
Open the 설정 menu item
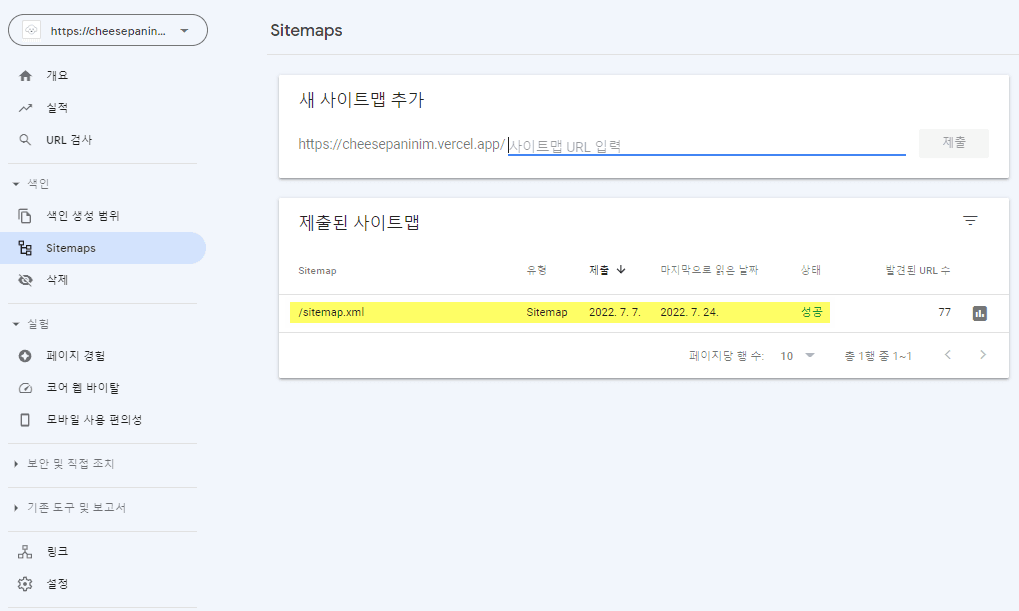(56, 583)
